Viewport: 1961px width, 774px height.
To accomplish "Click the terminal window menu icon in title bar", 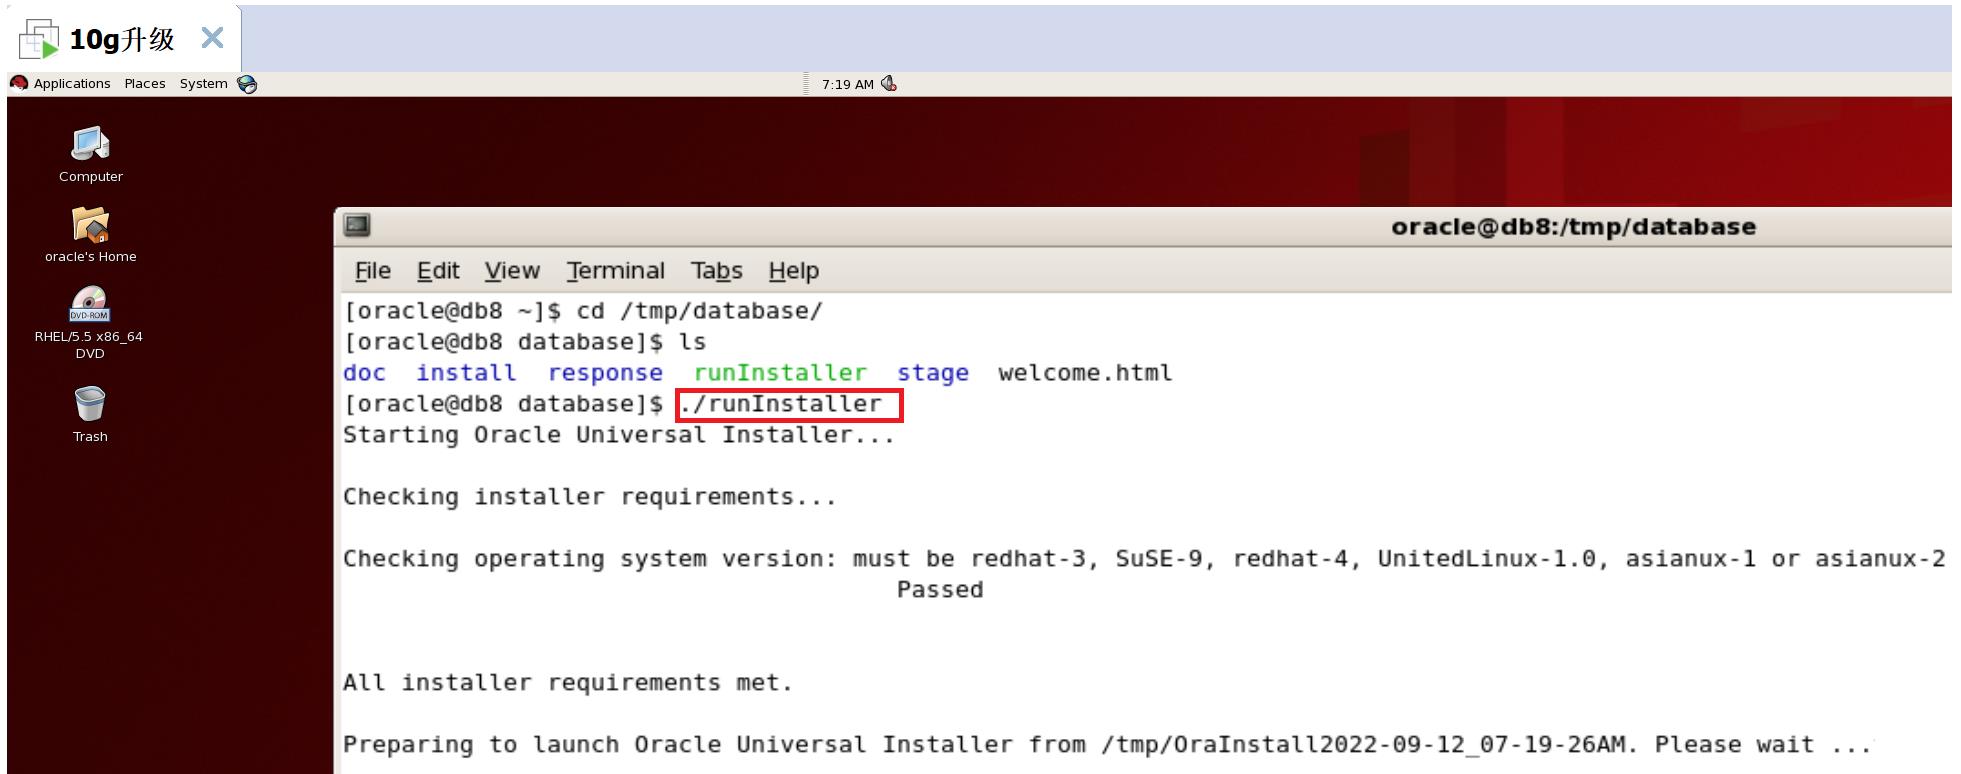I will click(357, 226).
